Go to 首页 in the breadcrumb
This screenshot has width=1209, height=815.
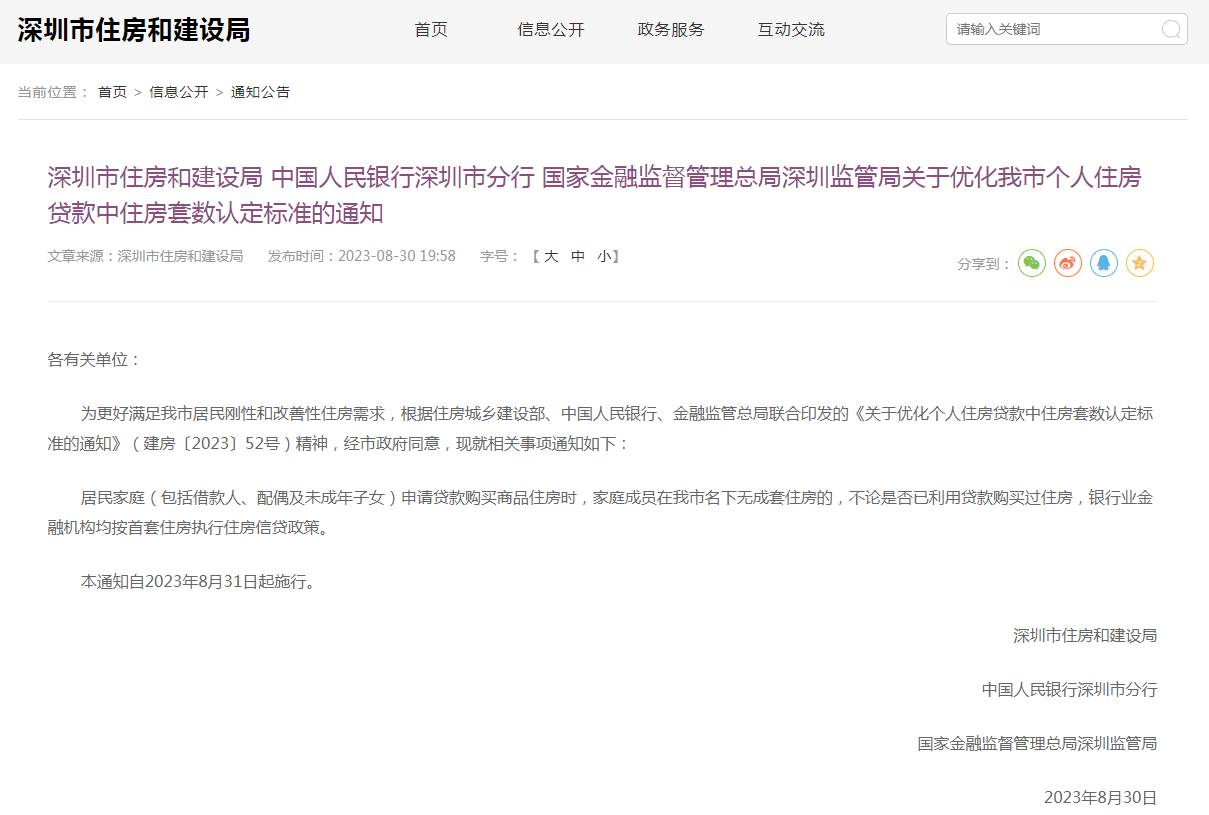pyautogui.click(x=112, y=92)
